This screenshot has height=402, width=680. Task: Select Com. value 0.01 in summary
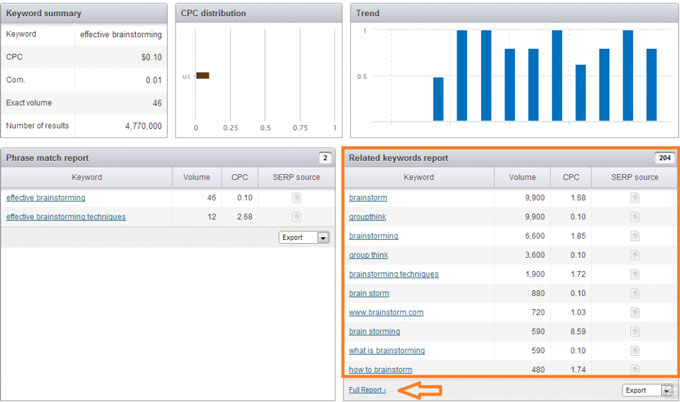tap(154, 80)
